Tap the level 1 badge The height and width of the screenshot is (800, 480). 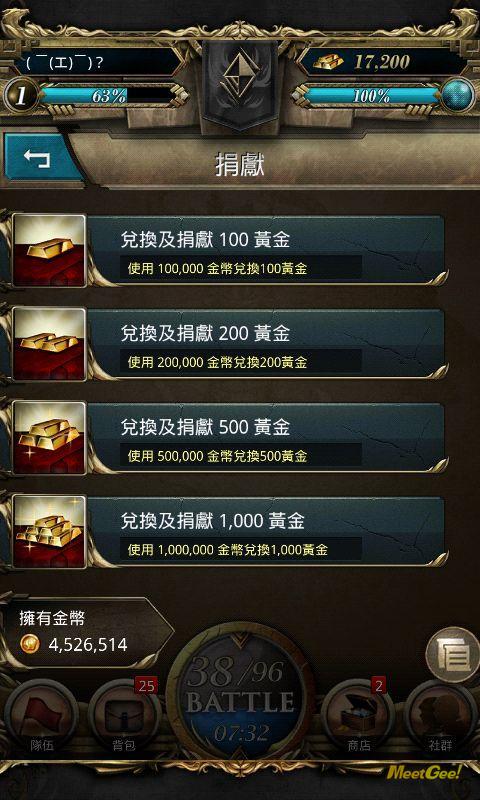click(20, 96)
